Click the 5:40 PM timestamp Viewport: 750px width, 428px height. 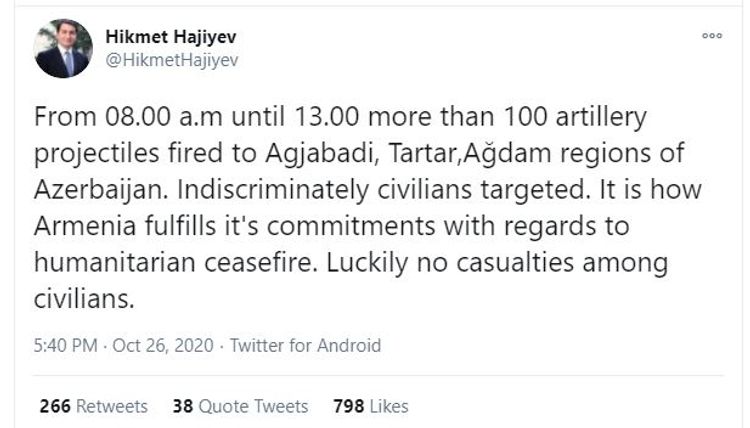pyautogui.click(x=66, y=345)
